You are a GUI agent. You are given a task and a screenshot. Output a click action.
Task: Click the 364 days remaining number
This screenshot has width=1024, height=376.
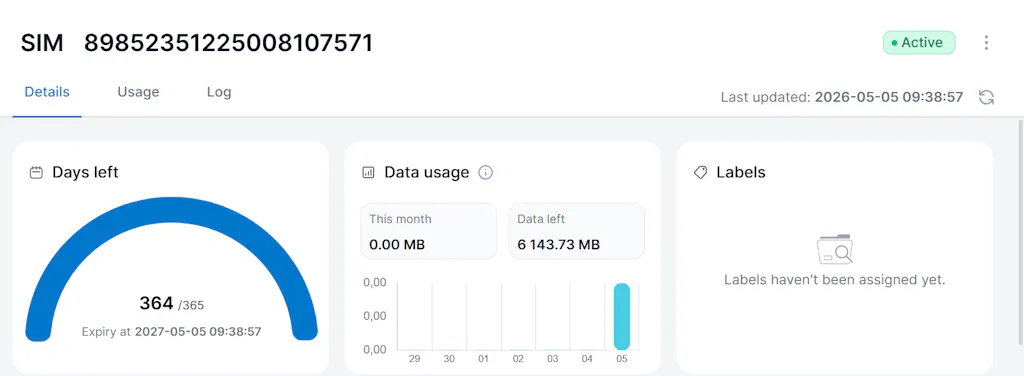(156, 303)
